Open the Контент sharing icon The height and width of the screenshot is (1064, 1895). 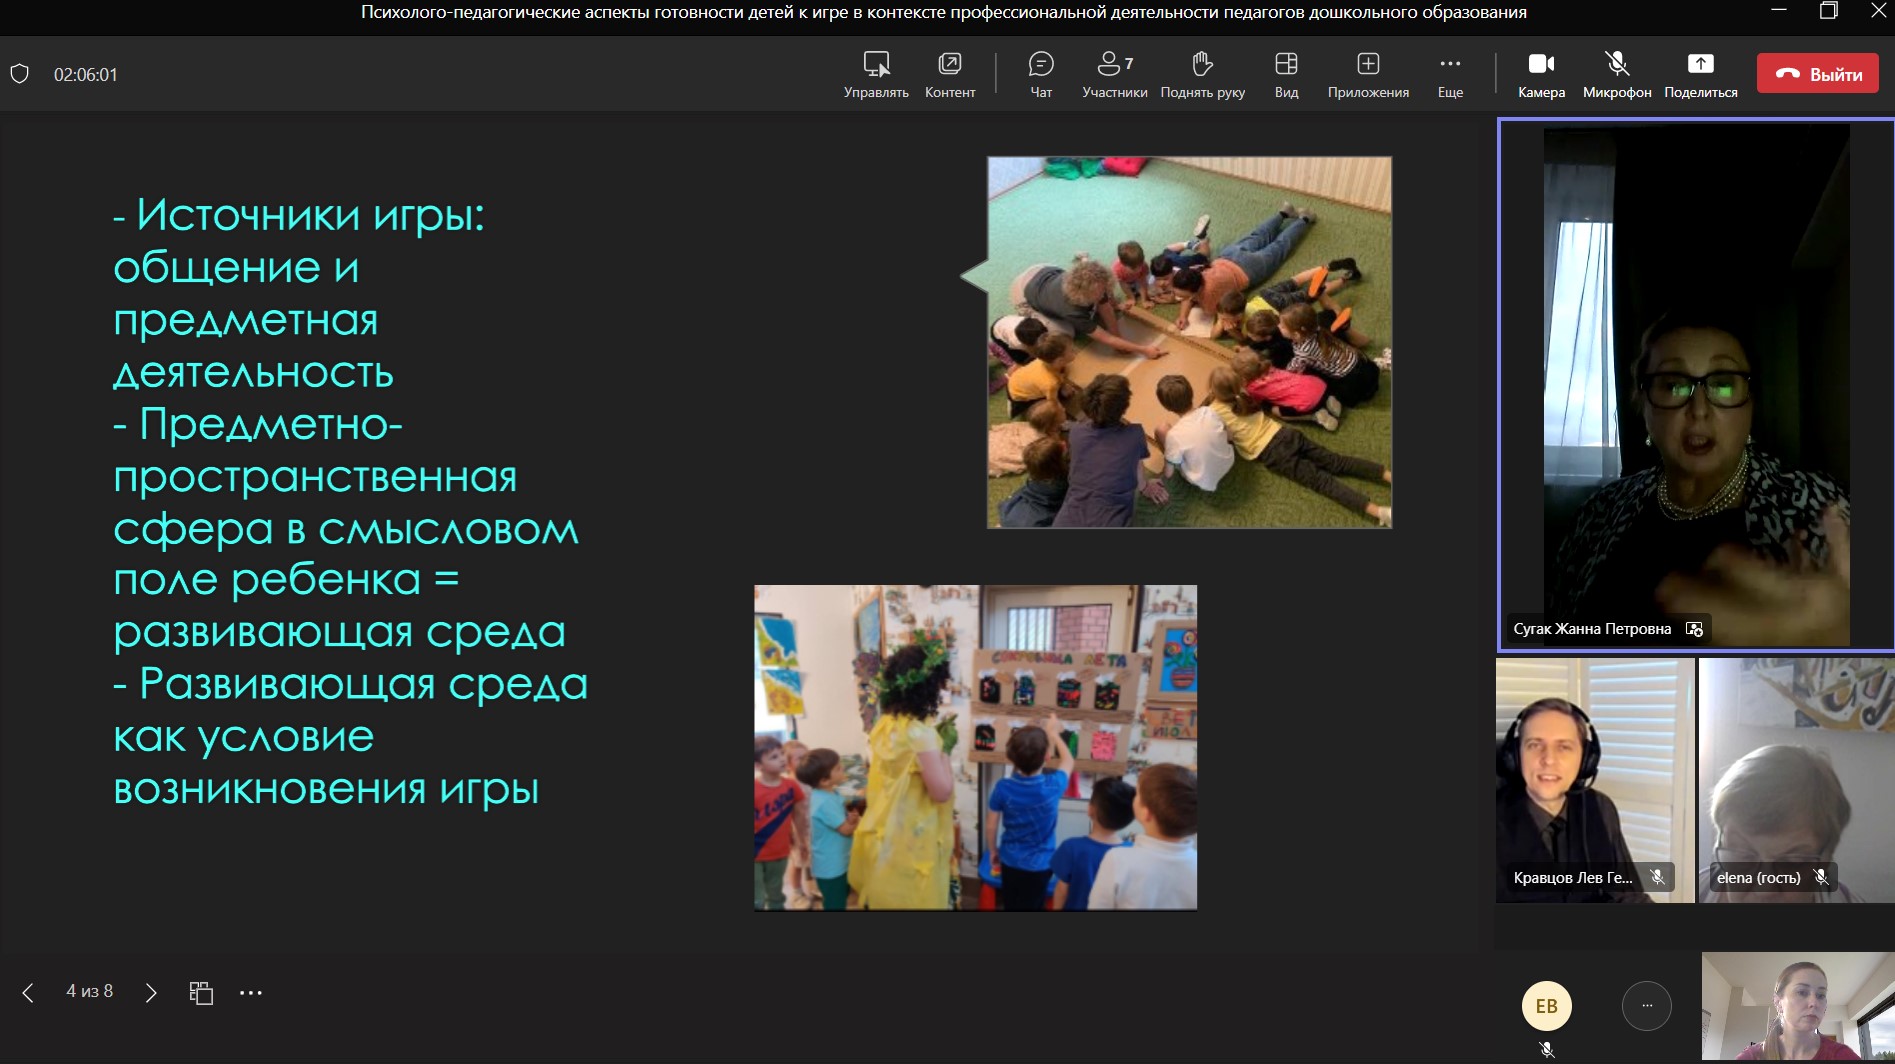coord(948,73)
